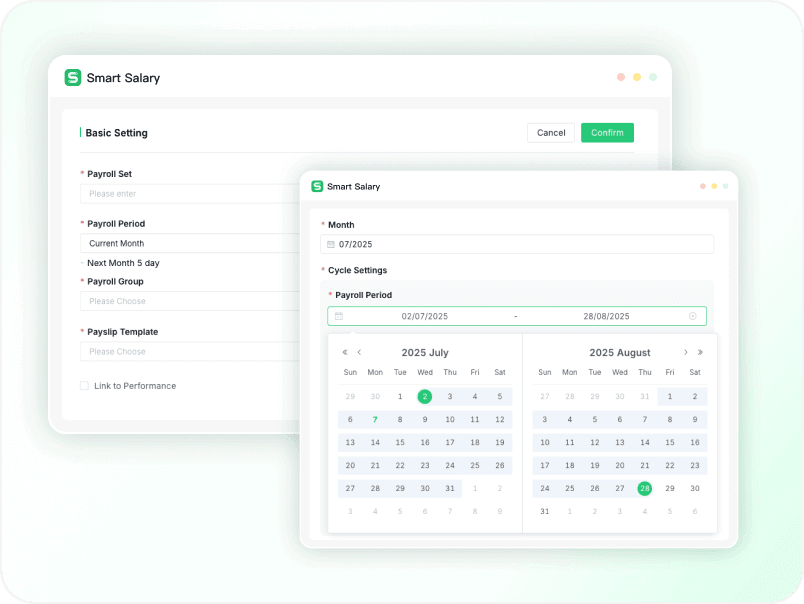Screen dimensions: 804x604
Task: Click the Smart Salary logo in front window
Action: pyautogui.click(x=317, y=186)
